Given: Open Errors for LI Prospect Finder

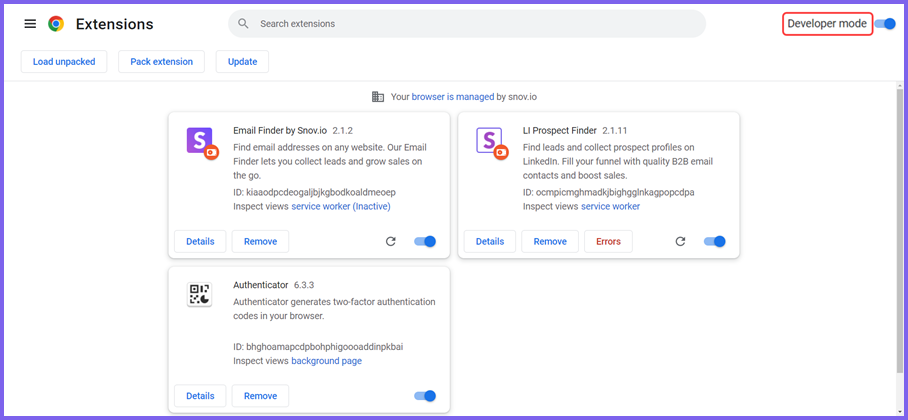Looking at the screenshot, I should tap(608, 242).
